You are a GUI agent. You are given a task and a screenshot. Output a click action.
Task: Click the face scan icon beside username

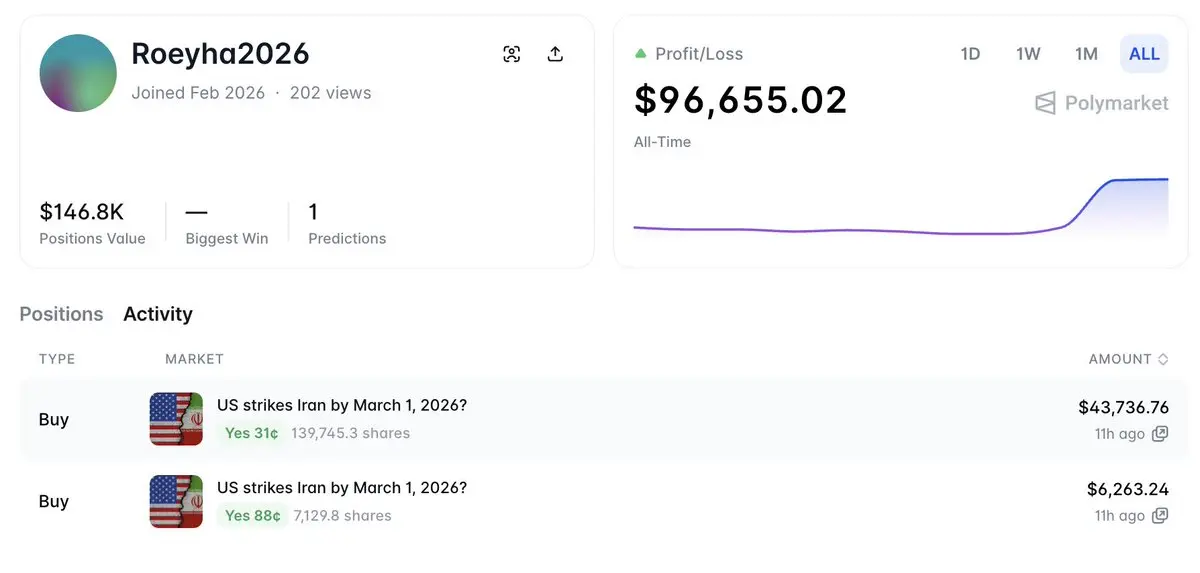coord(512,54)
